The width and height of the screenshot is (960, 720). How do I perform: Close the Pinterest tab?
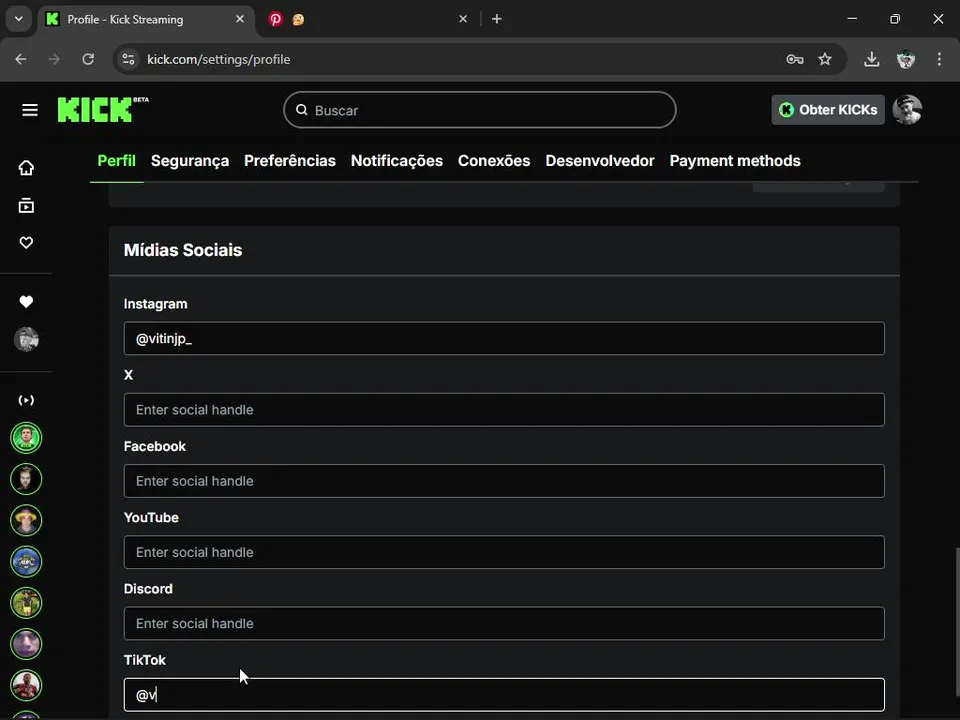[463, 19]
